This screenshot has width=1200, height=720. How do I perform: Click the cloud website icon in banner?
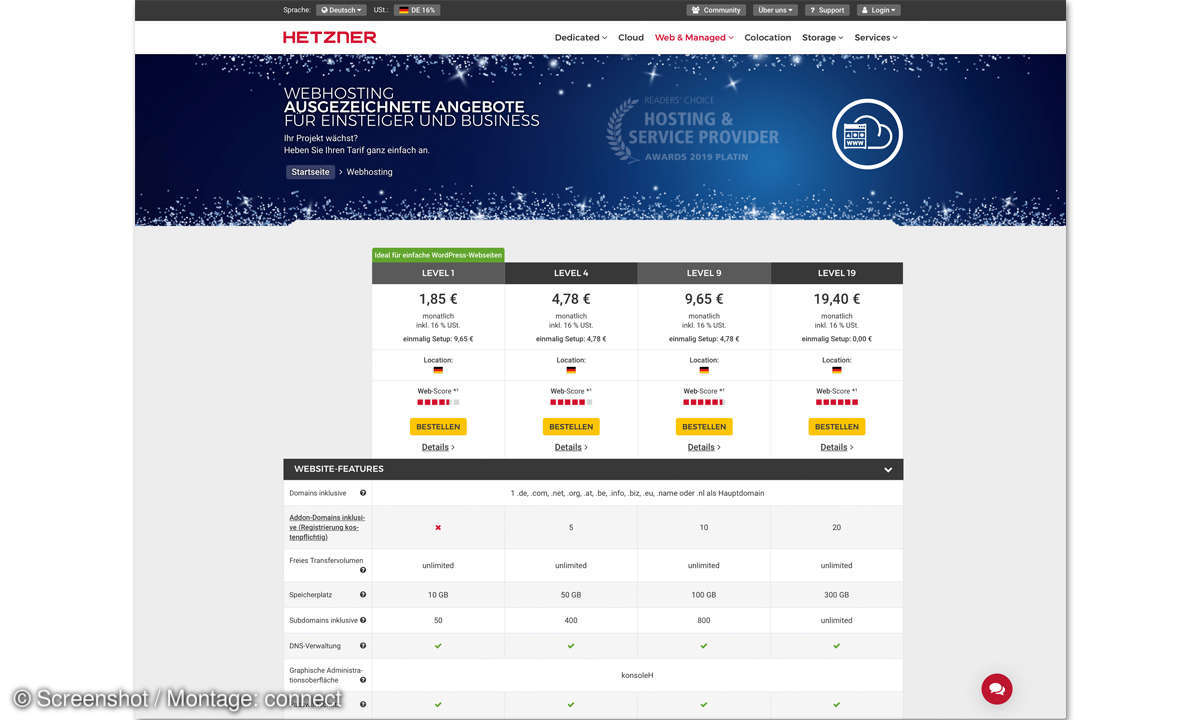pos(866,134)
